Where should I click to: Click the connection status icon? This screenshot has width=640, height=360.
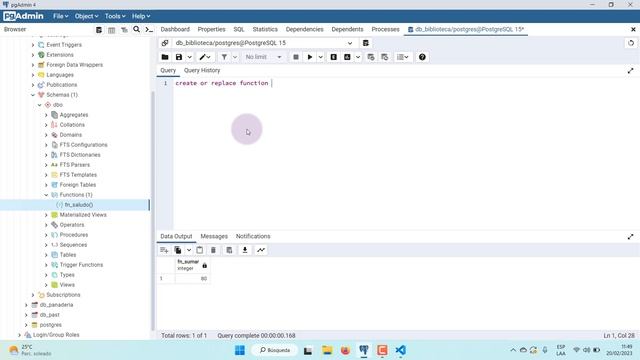pyautogui.click(x=165, y=43)
